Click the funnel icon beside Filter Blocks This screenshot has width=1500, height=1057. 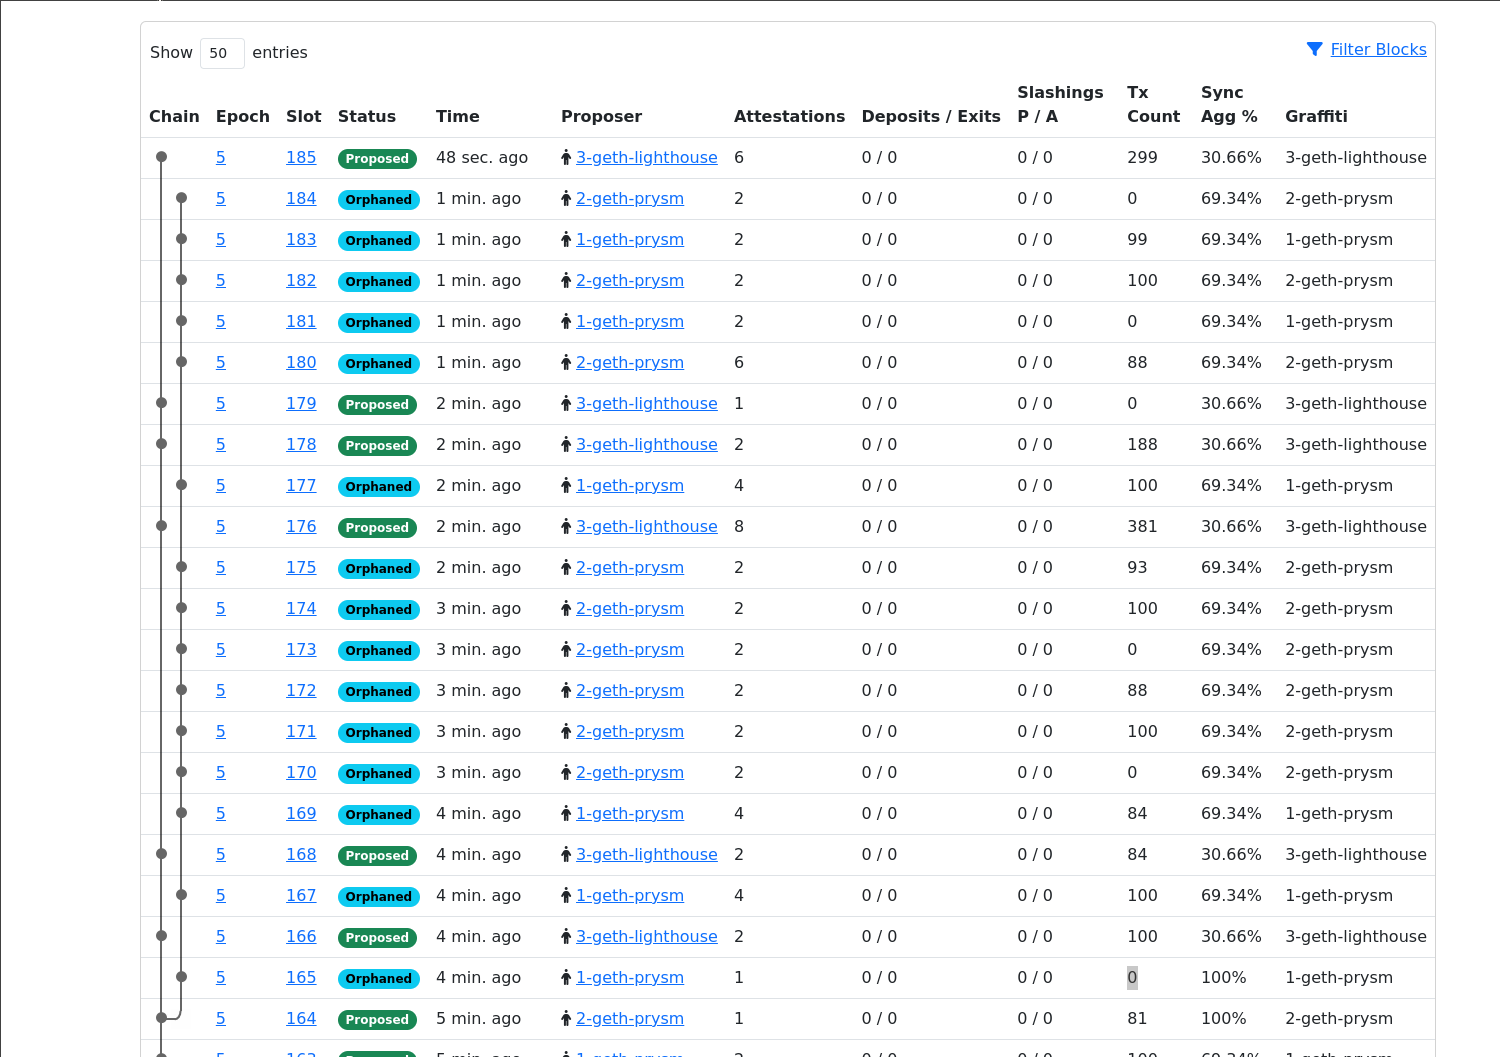tap(1315, 49)
